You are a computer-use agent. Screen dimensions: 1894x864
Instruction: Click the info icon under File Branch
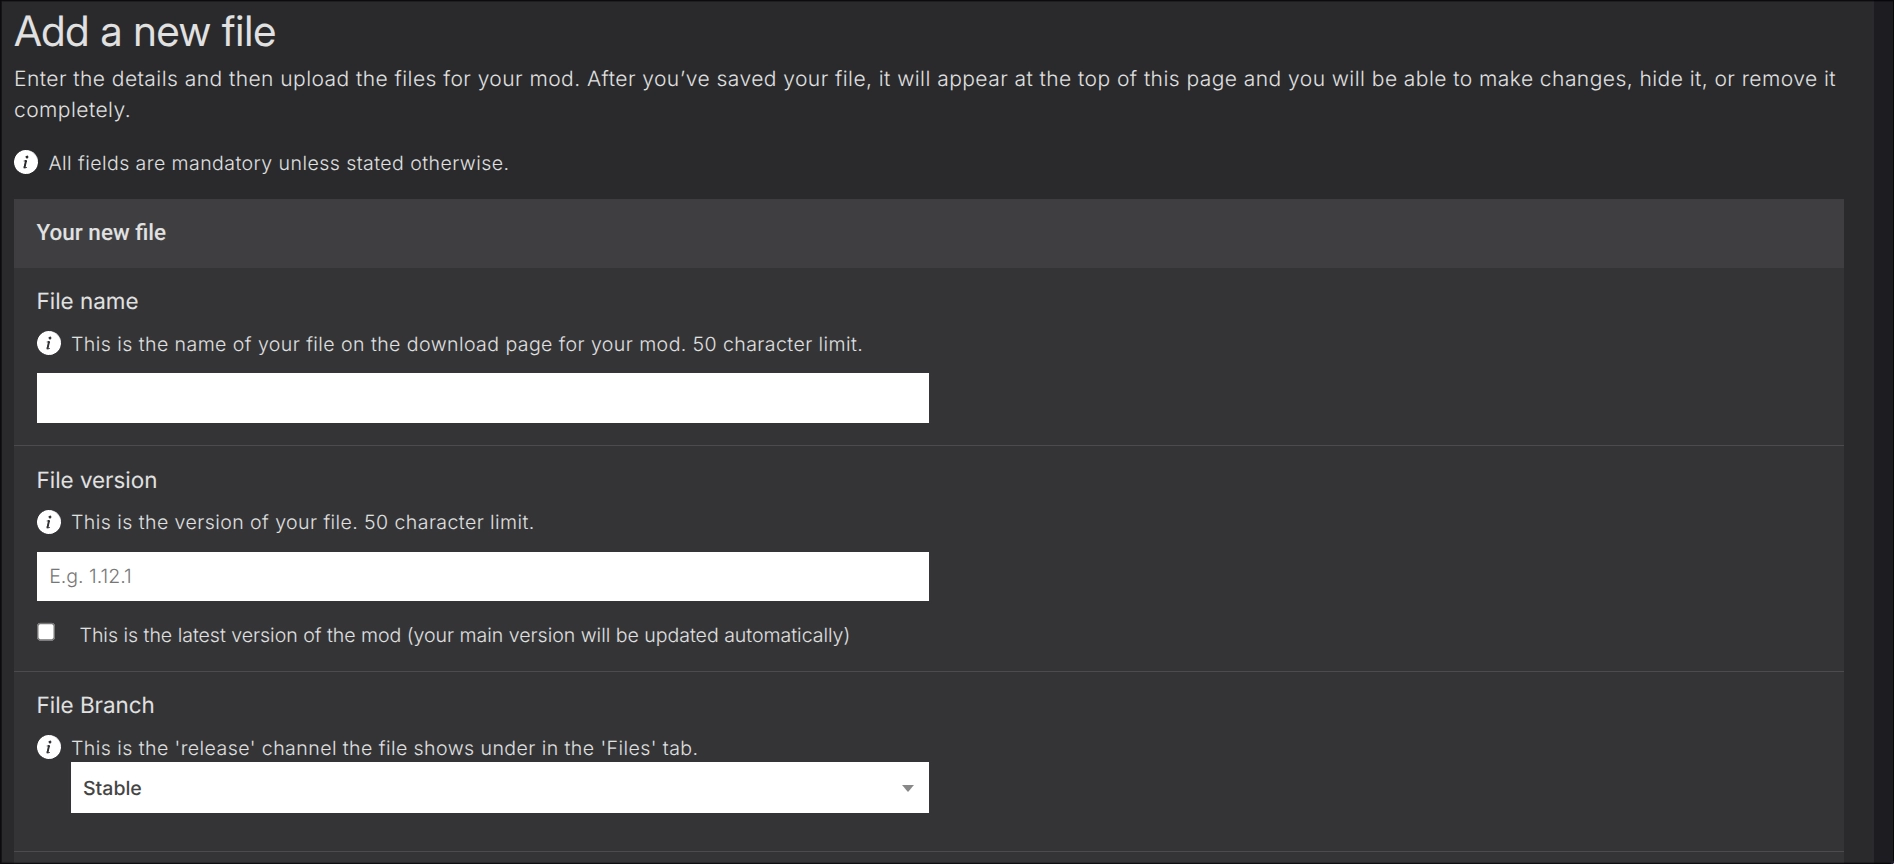point(49,748)
